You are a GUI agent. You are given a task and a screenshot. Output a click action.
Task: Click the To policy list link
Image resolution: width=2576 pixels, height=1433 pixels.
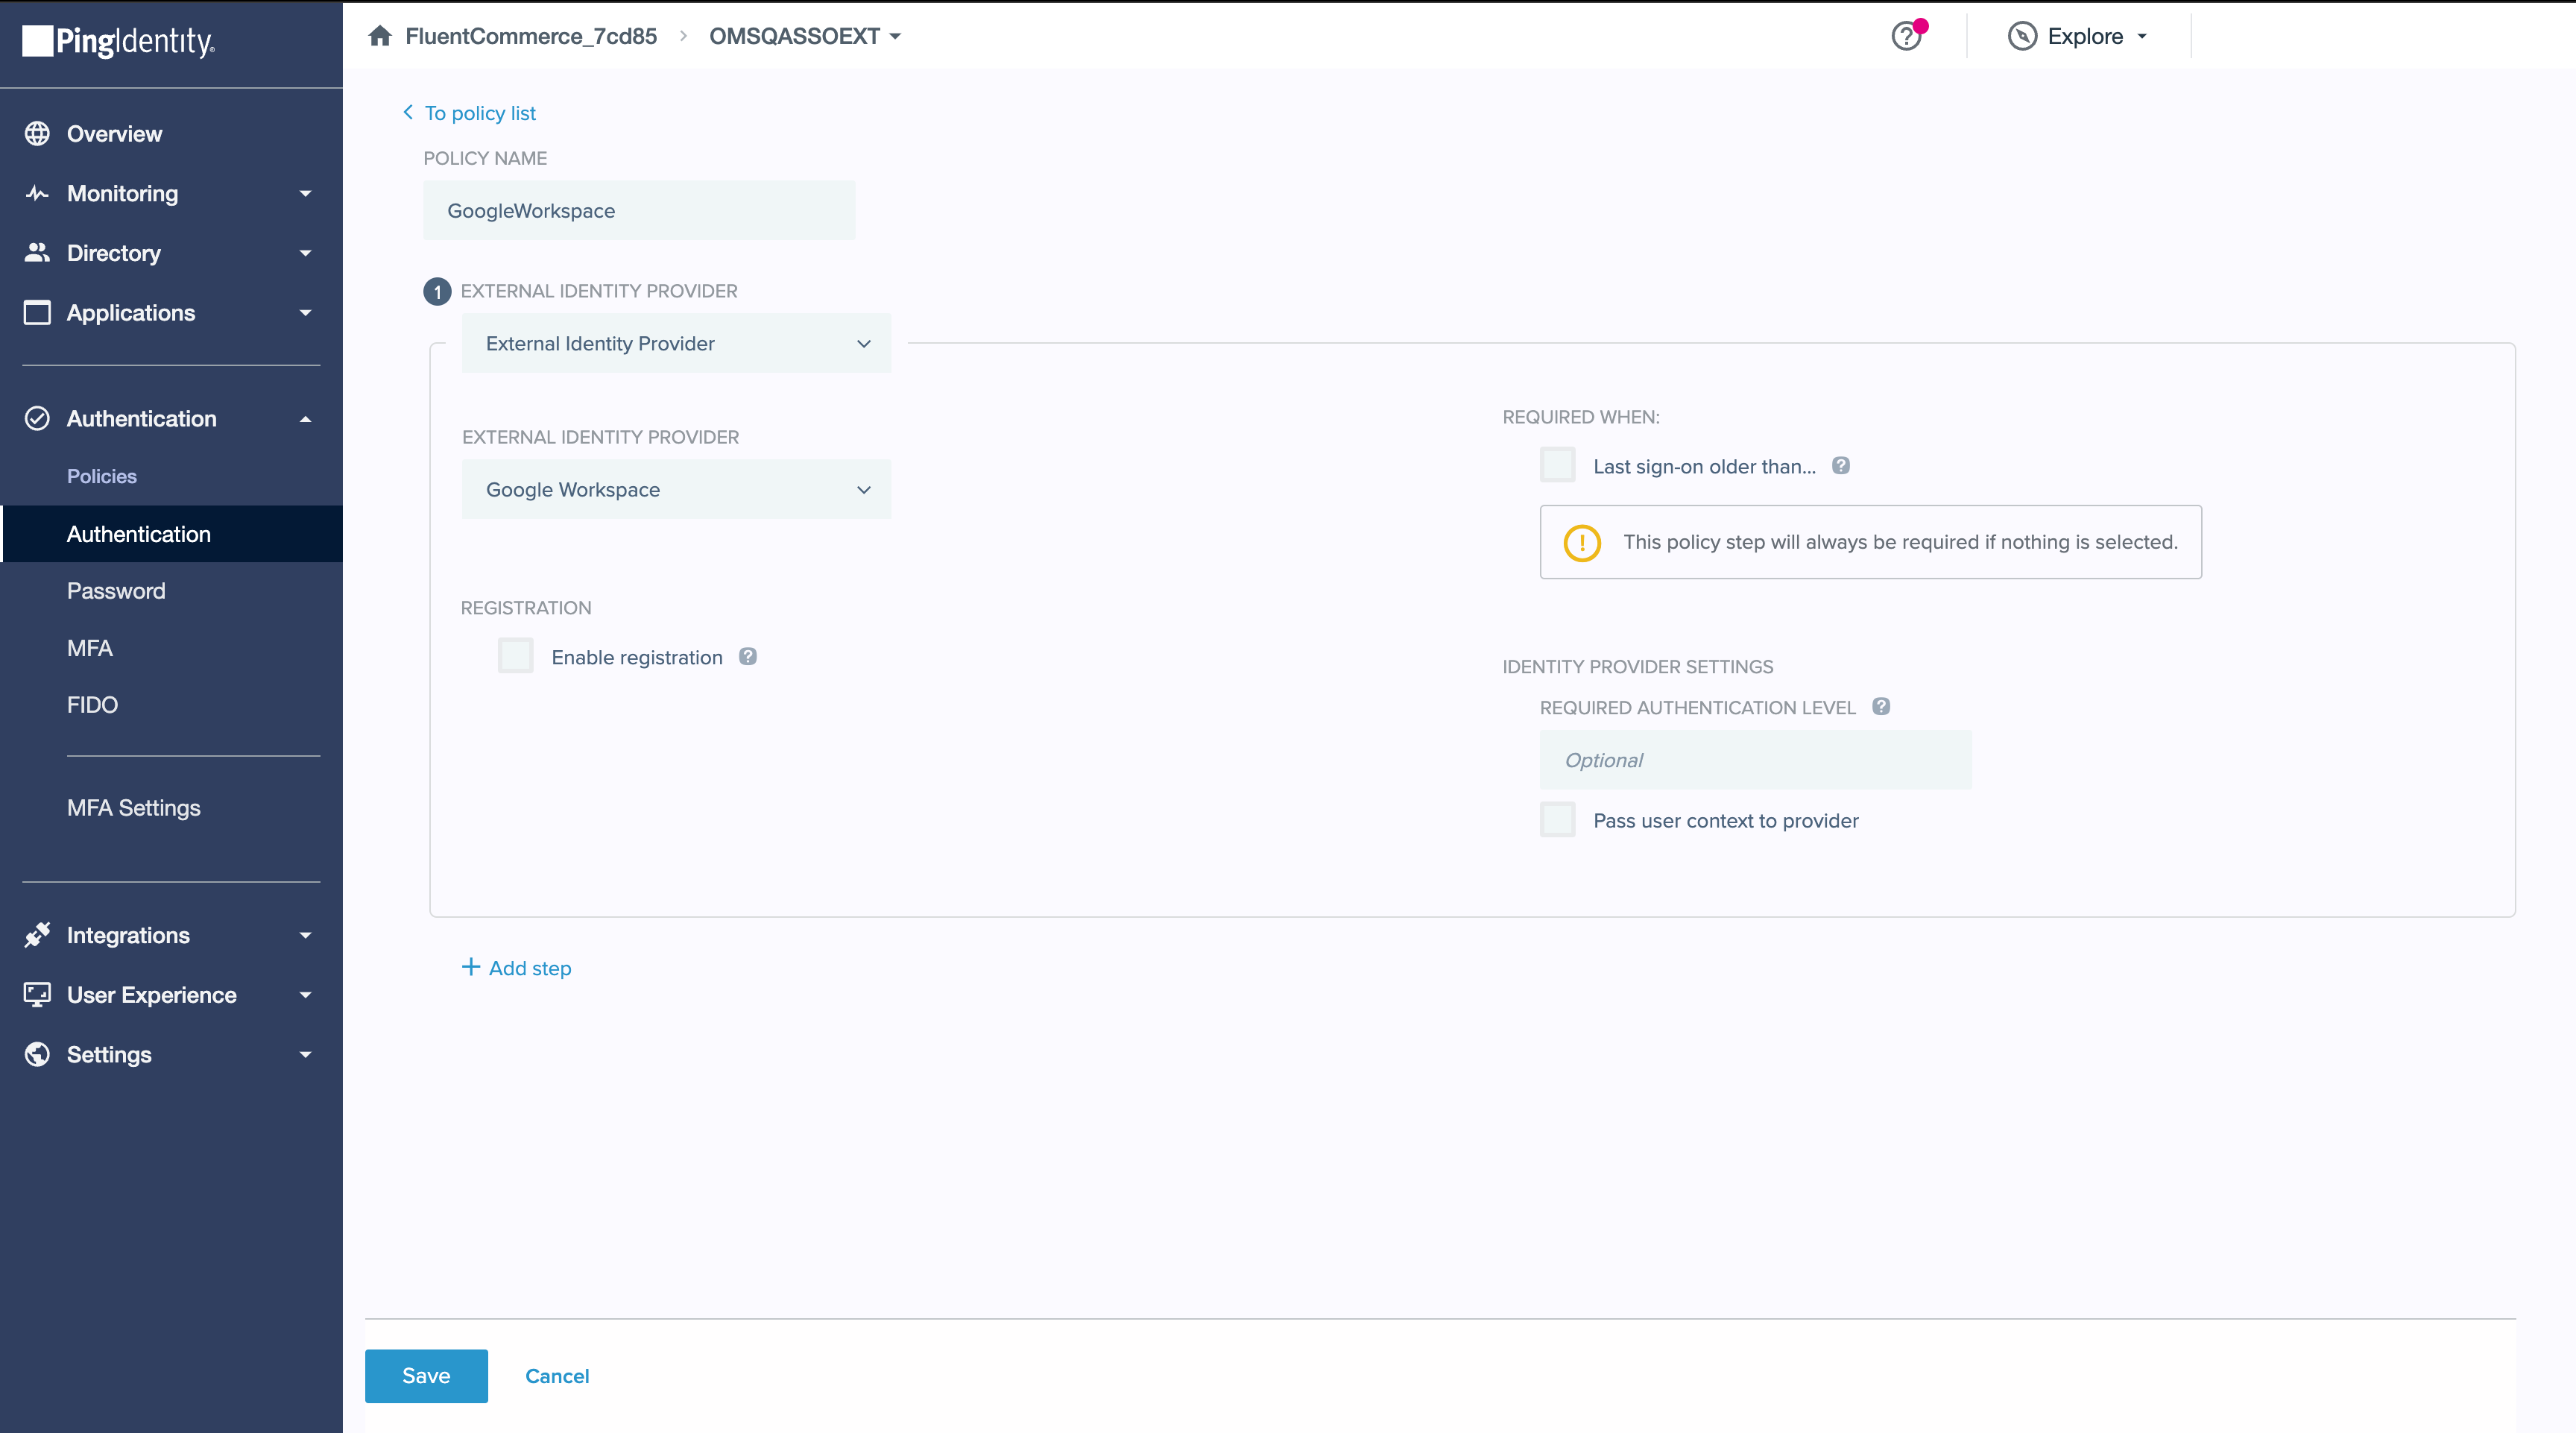pos(479,113)
